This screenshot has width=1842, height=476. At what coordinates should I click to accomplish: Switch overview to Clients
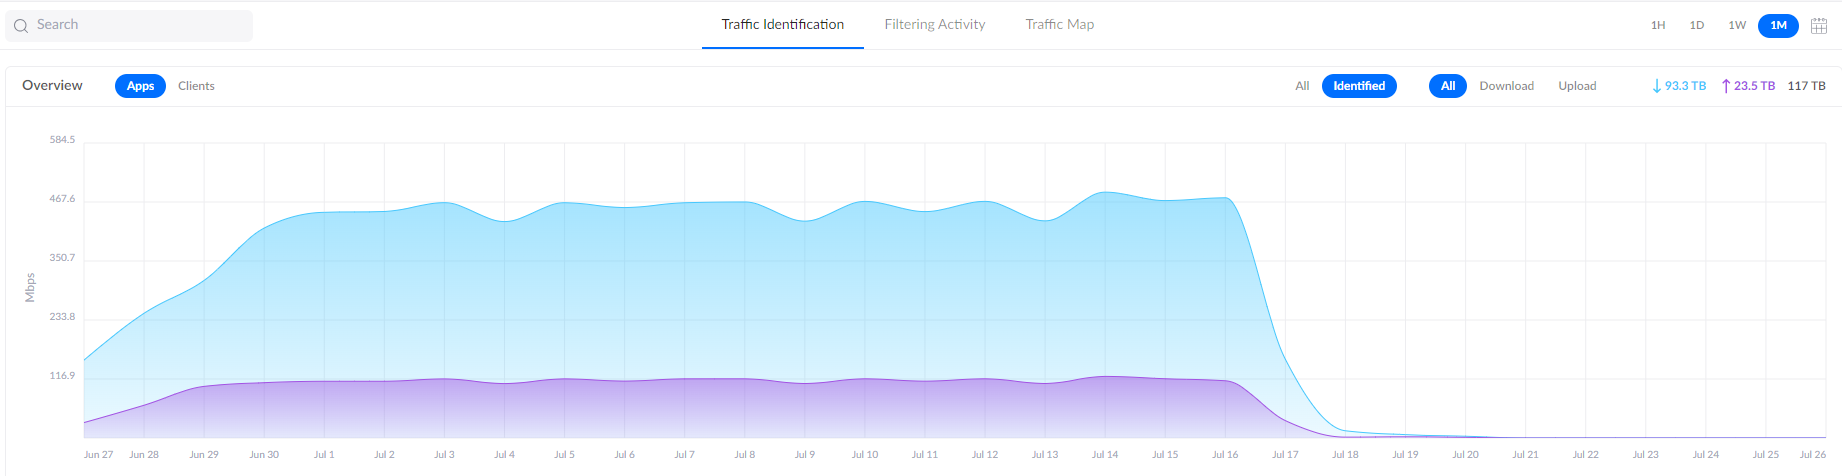[x=196, y=86]
